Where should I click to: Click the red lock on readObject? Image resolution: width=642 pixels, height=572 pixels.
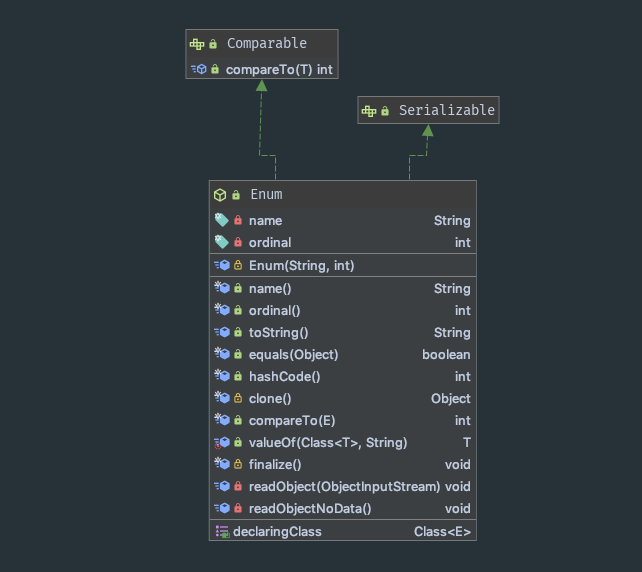point(238,487)
